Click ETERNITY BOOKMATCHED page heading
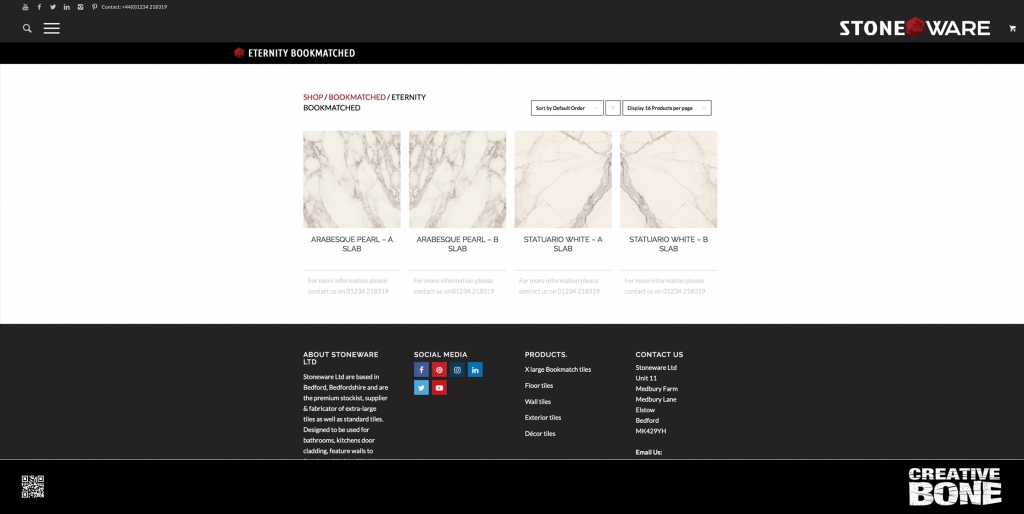This screenshot has height=514, width=1024. tap(301, 53)
